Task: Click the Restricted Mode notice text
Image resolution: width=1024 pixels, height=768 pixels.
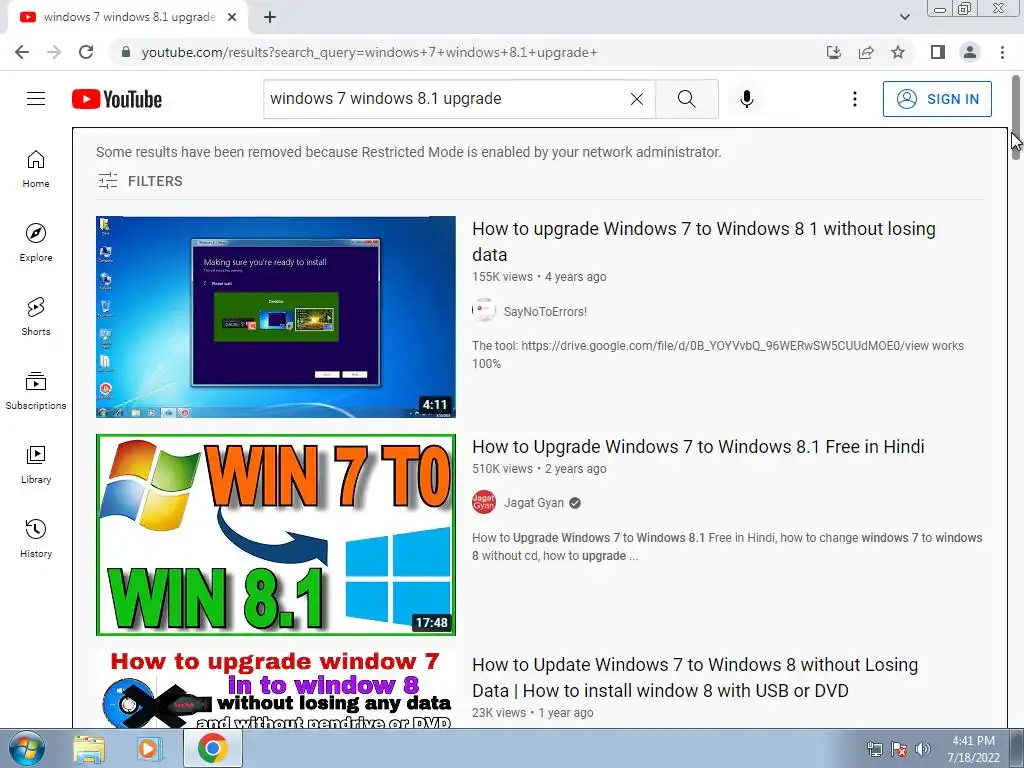Action: coord(409,152)
